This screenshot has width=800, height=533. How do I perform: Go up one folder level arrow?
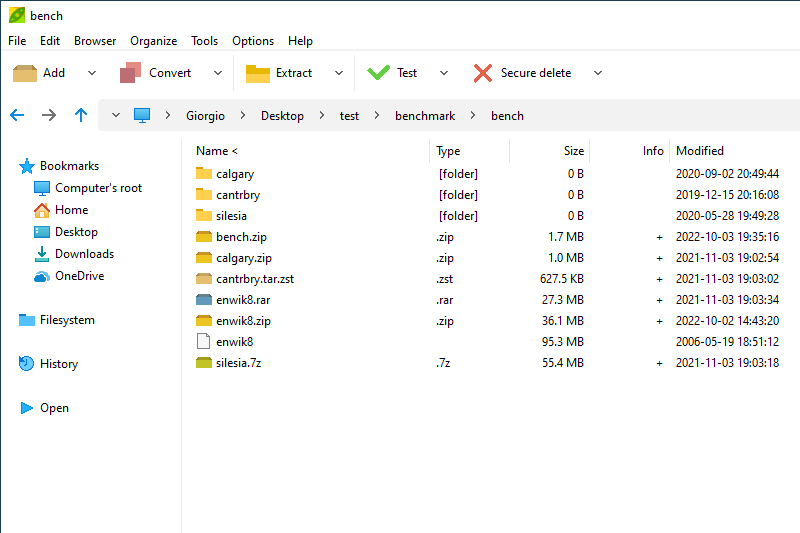click(81, 115)
